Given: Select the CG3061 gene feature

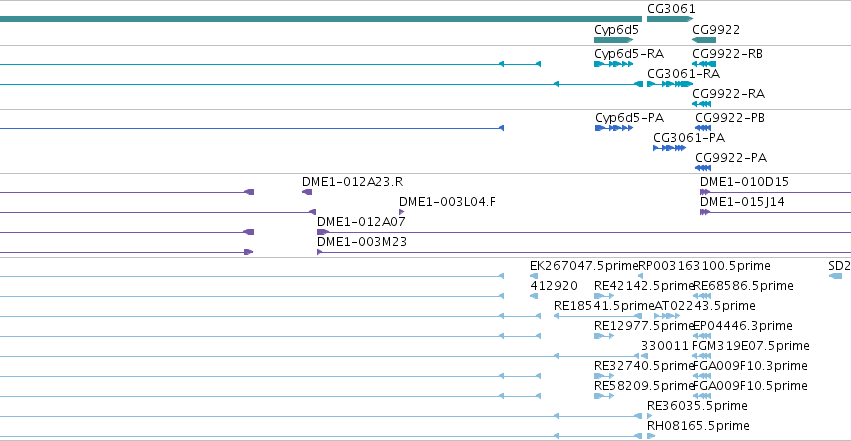Looking at the screenshot, I should pos(670,19).
